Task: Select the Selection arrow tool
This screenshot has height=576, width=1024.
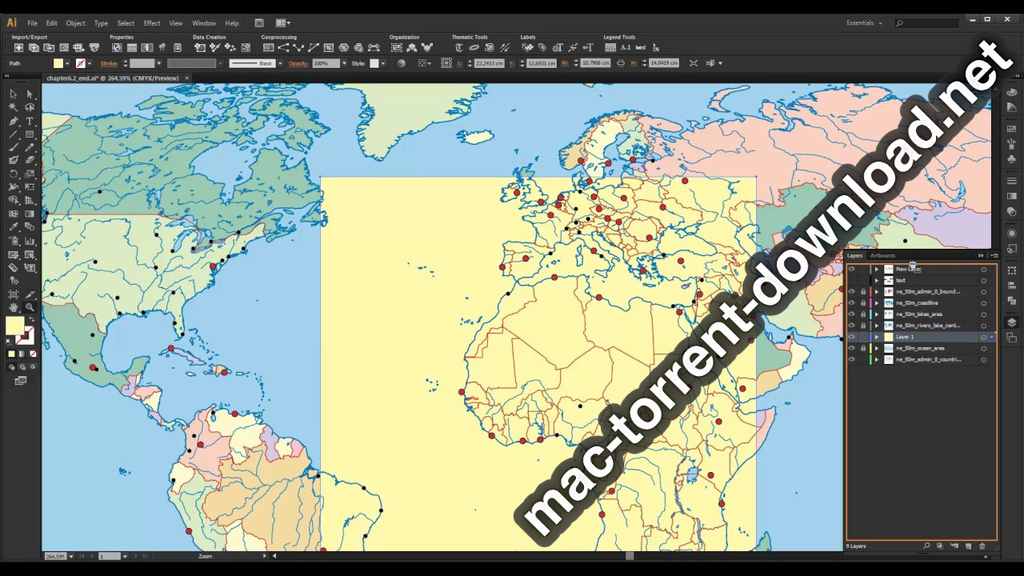Action: (13, 94)
